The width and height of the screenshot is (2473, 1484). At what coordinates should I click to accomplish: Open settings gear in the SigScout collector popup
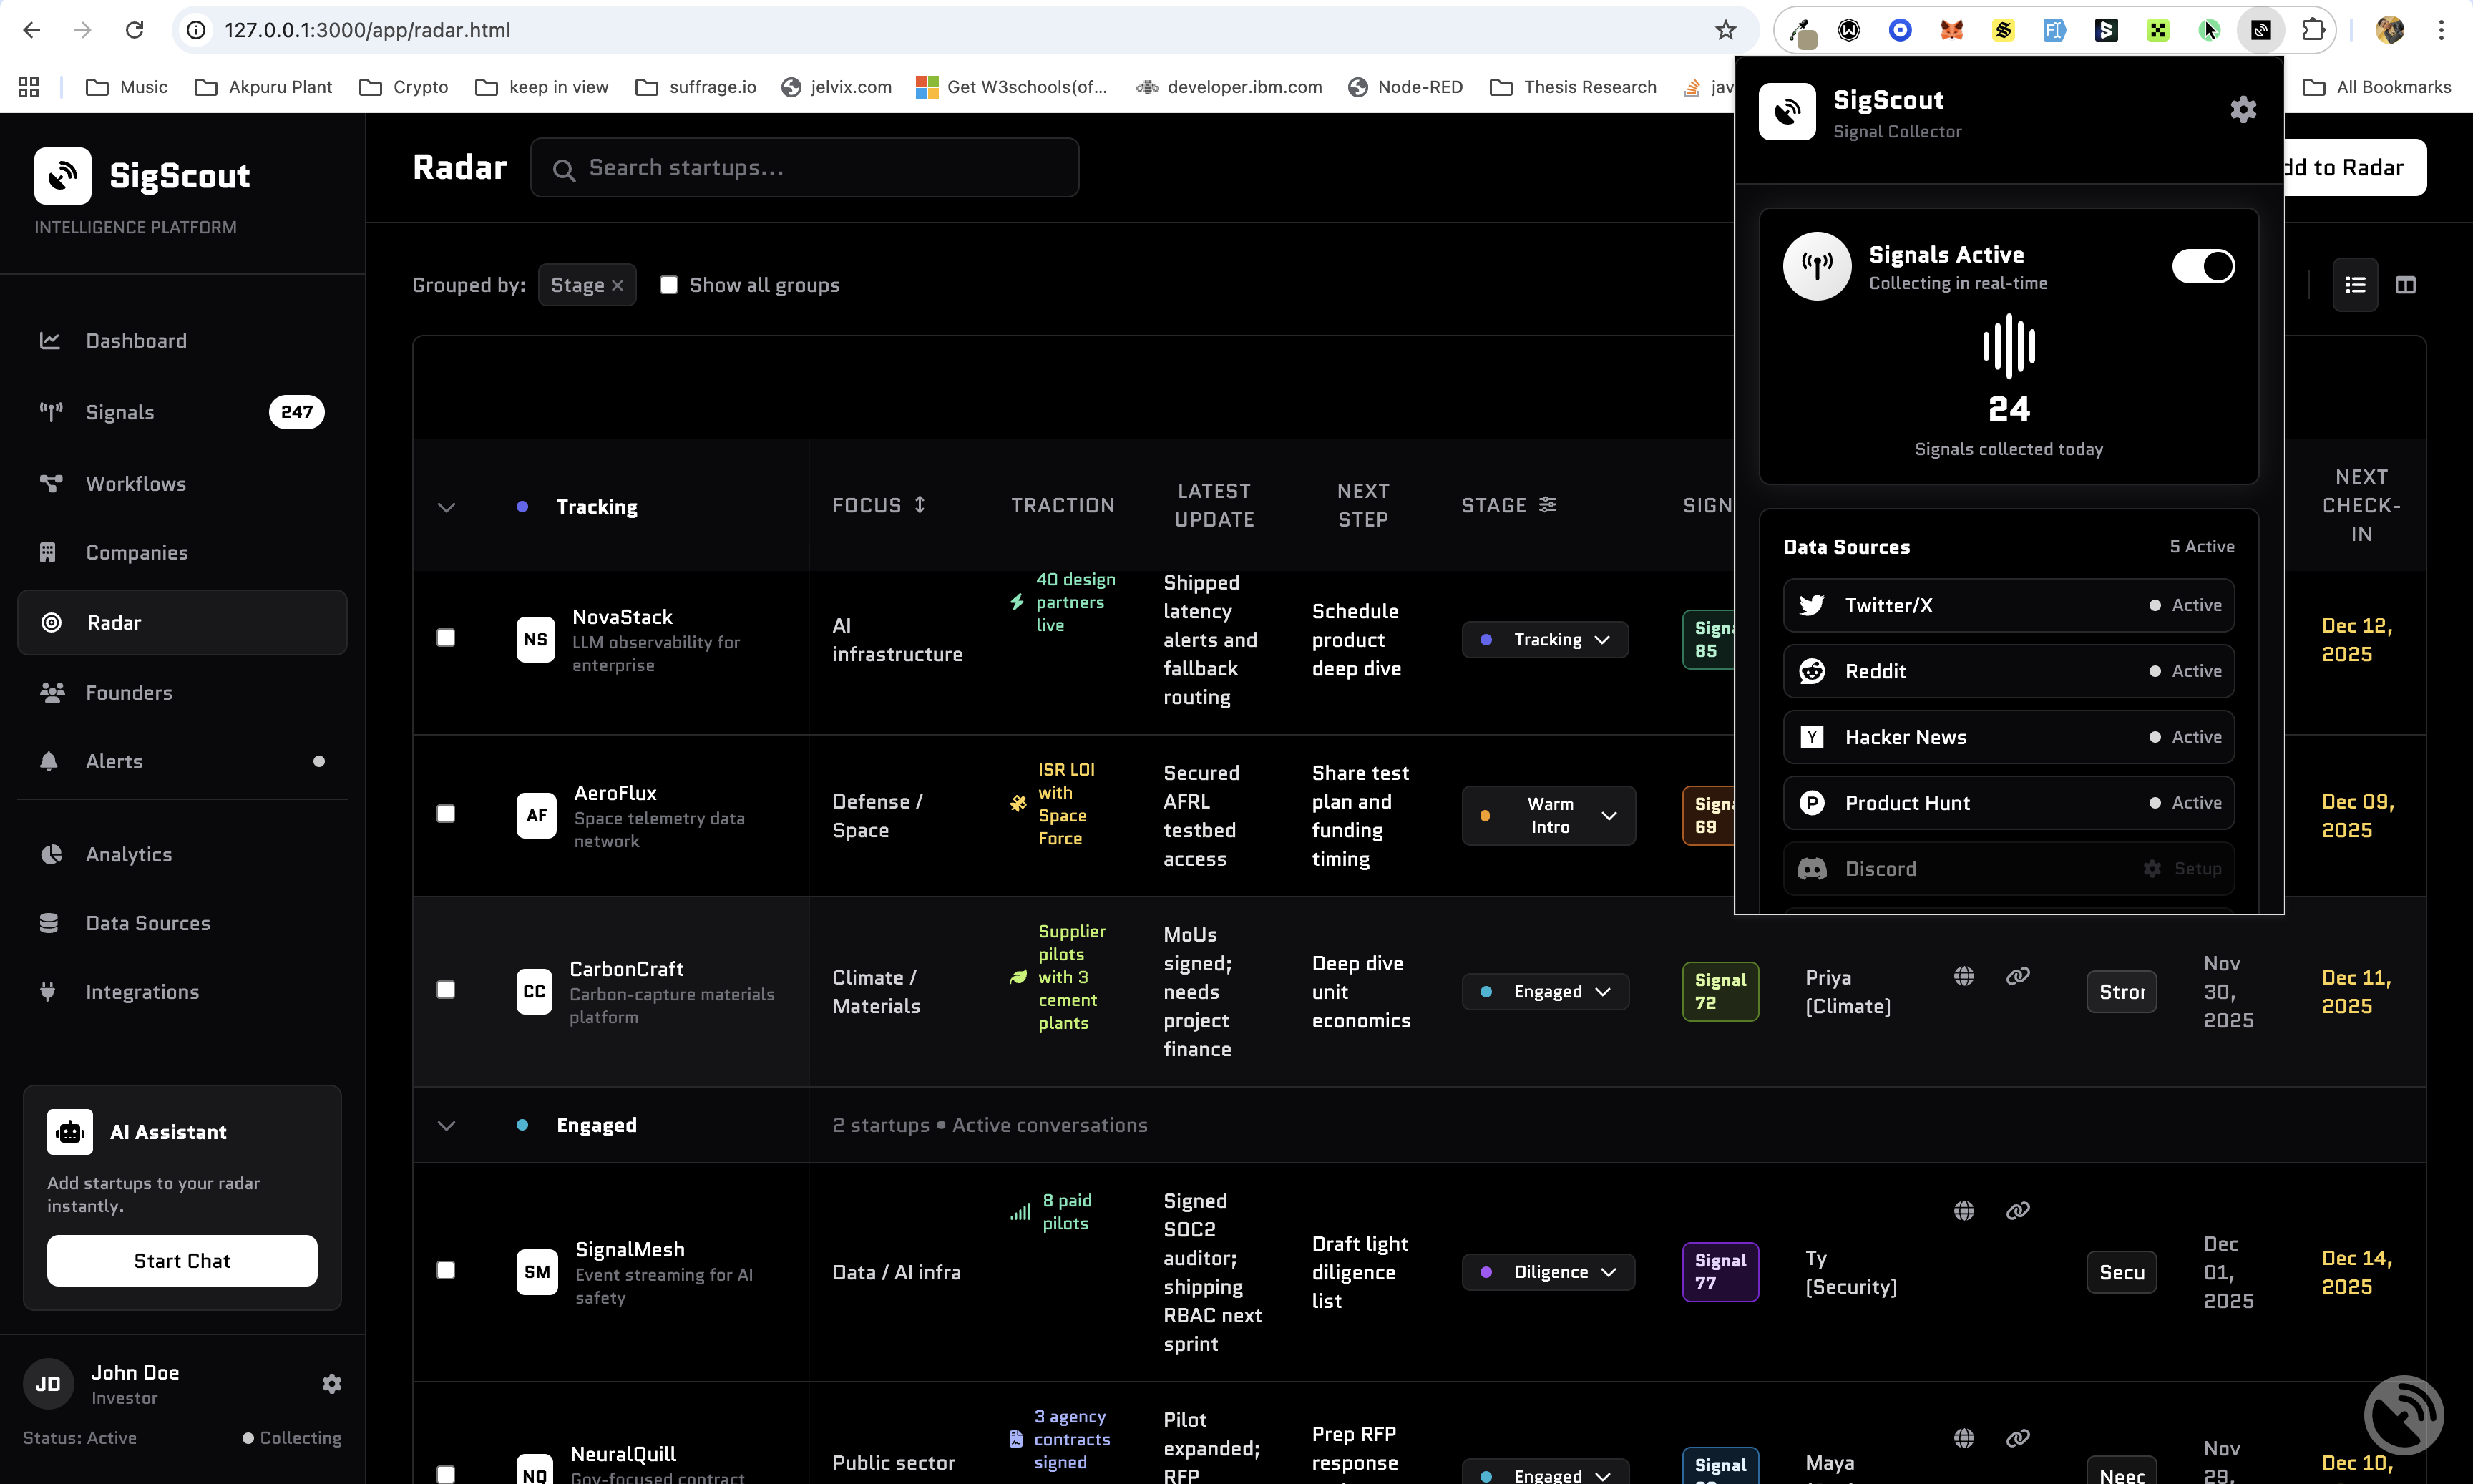tap(2242, 109)
